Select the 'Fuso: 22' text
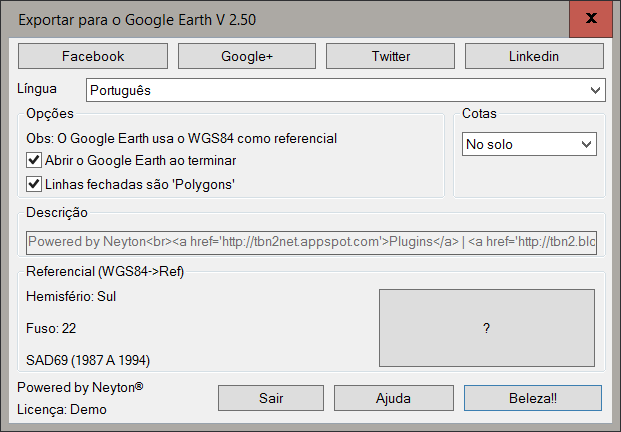This screenshot has width=621, height=432. pos(51,328)
